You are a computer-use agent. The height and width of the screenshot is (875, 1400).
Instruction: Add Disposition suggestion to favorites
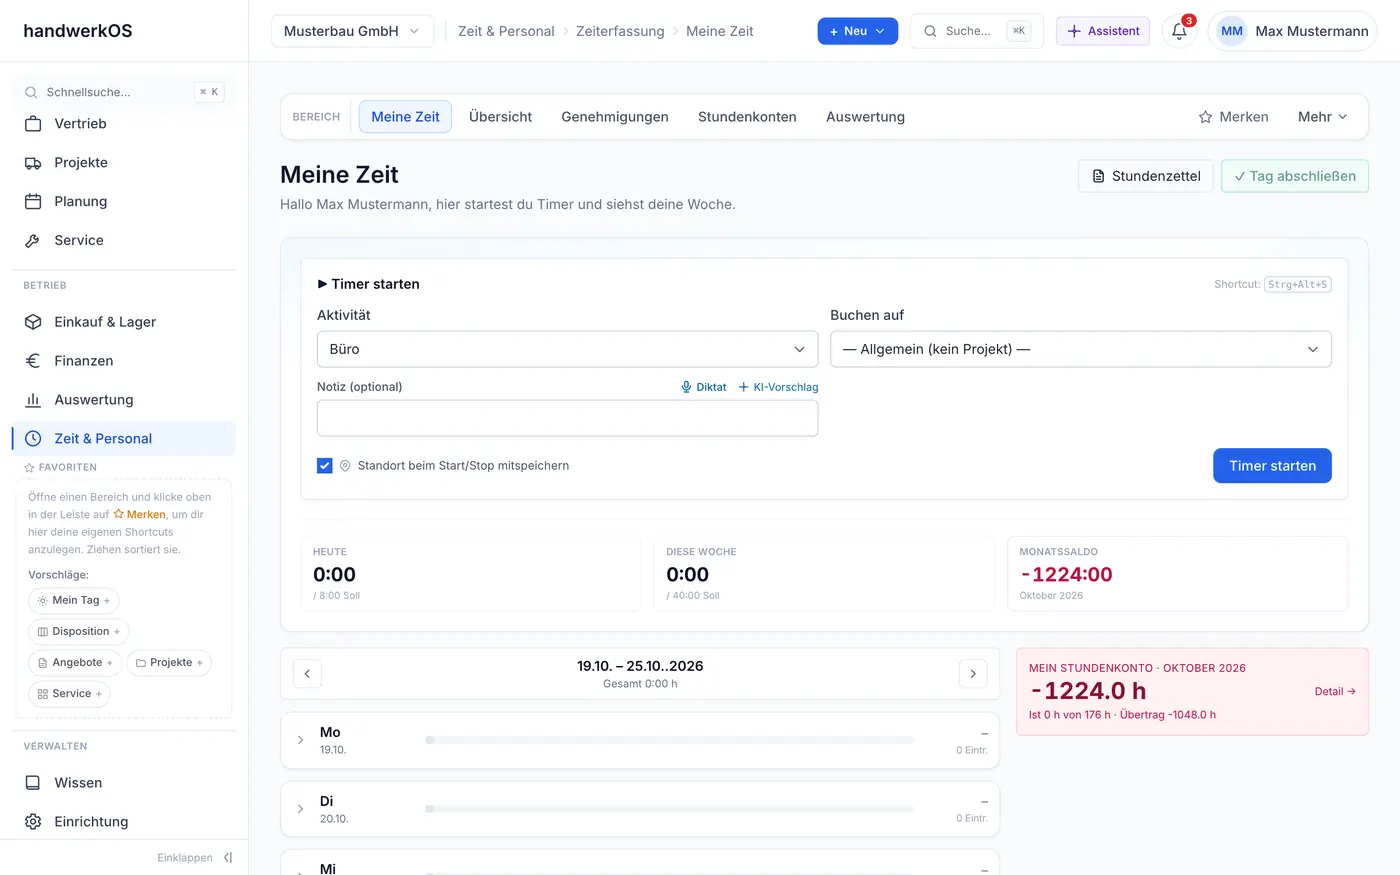click(79, 632)
